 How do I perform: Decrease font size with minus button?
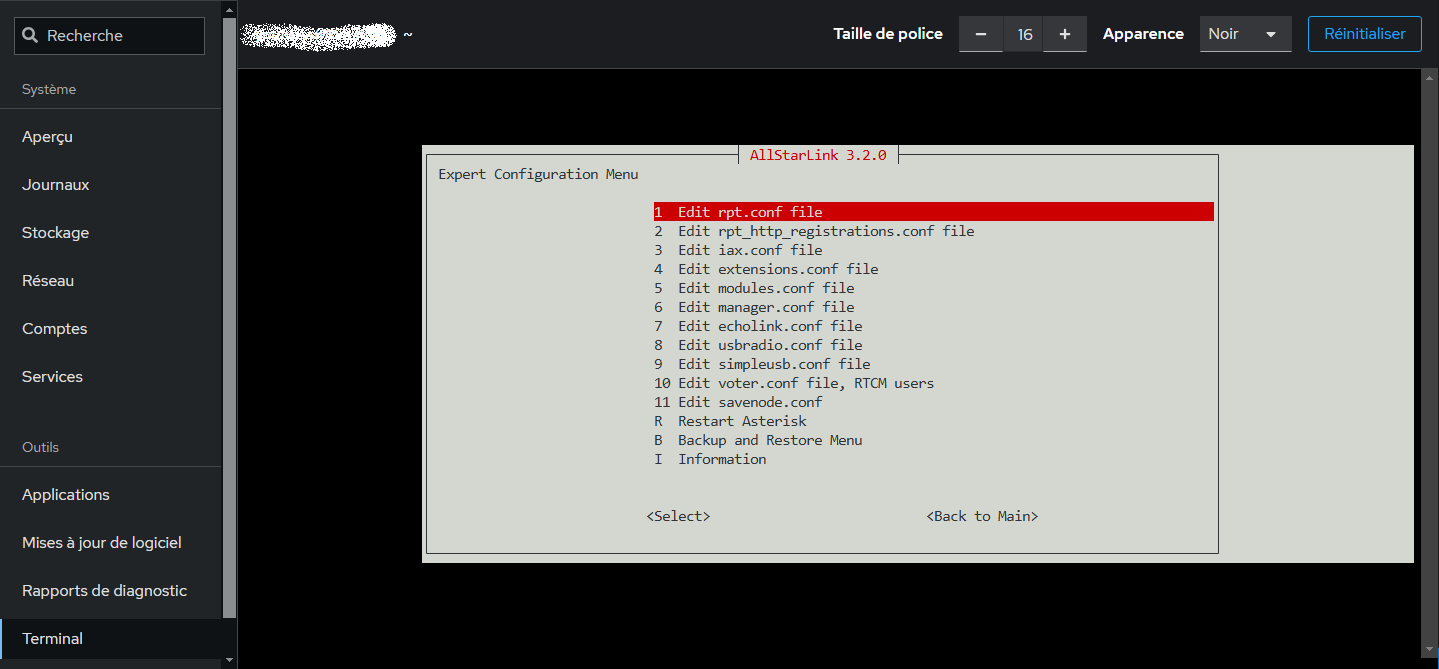pyautogui.click(x=981, y=34)
